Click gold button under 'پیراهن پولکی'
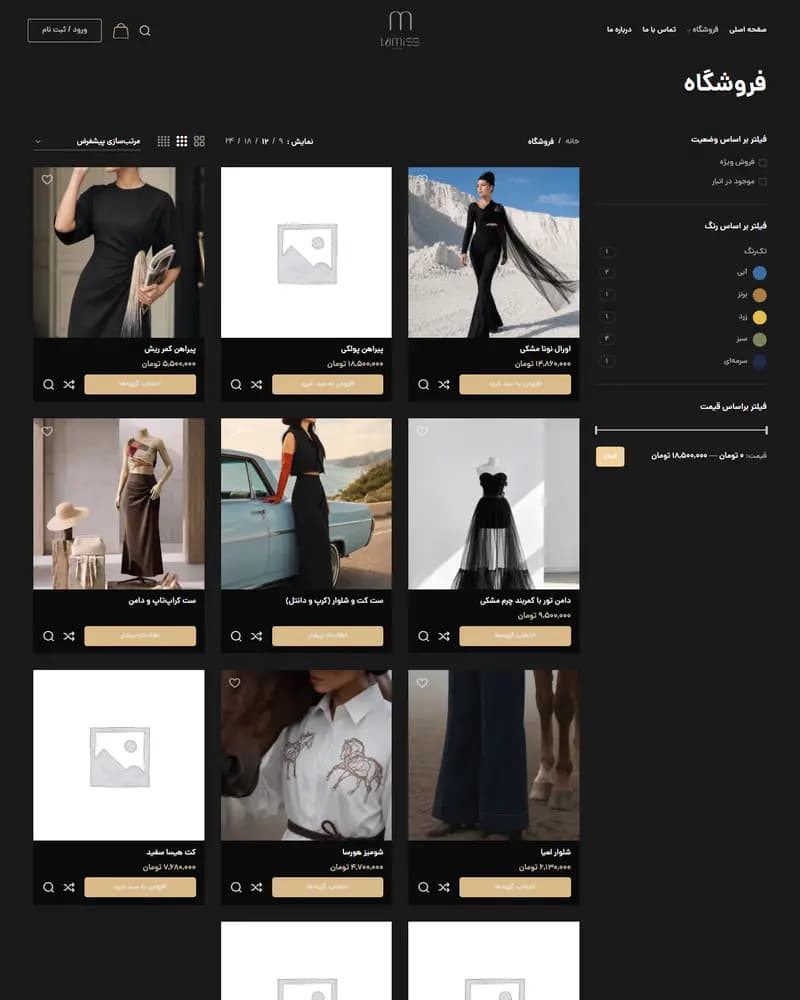800x1000 pixels. (327, 384)
